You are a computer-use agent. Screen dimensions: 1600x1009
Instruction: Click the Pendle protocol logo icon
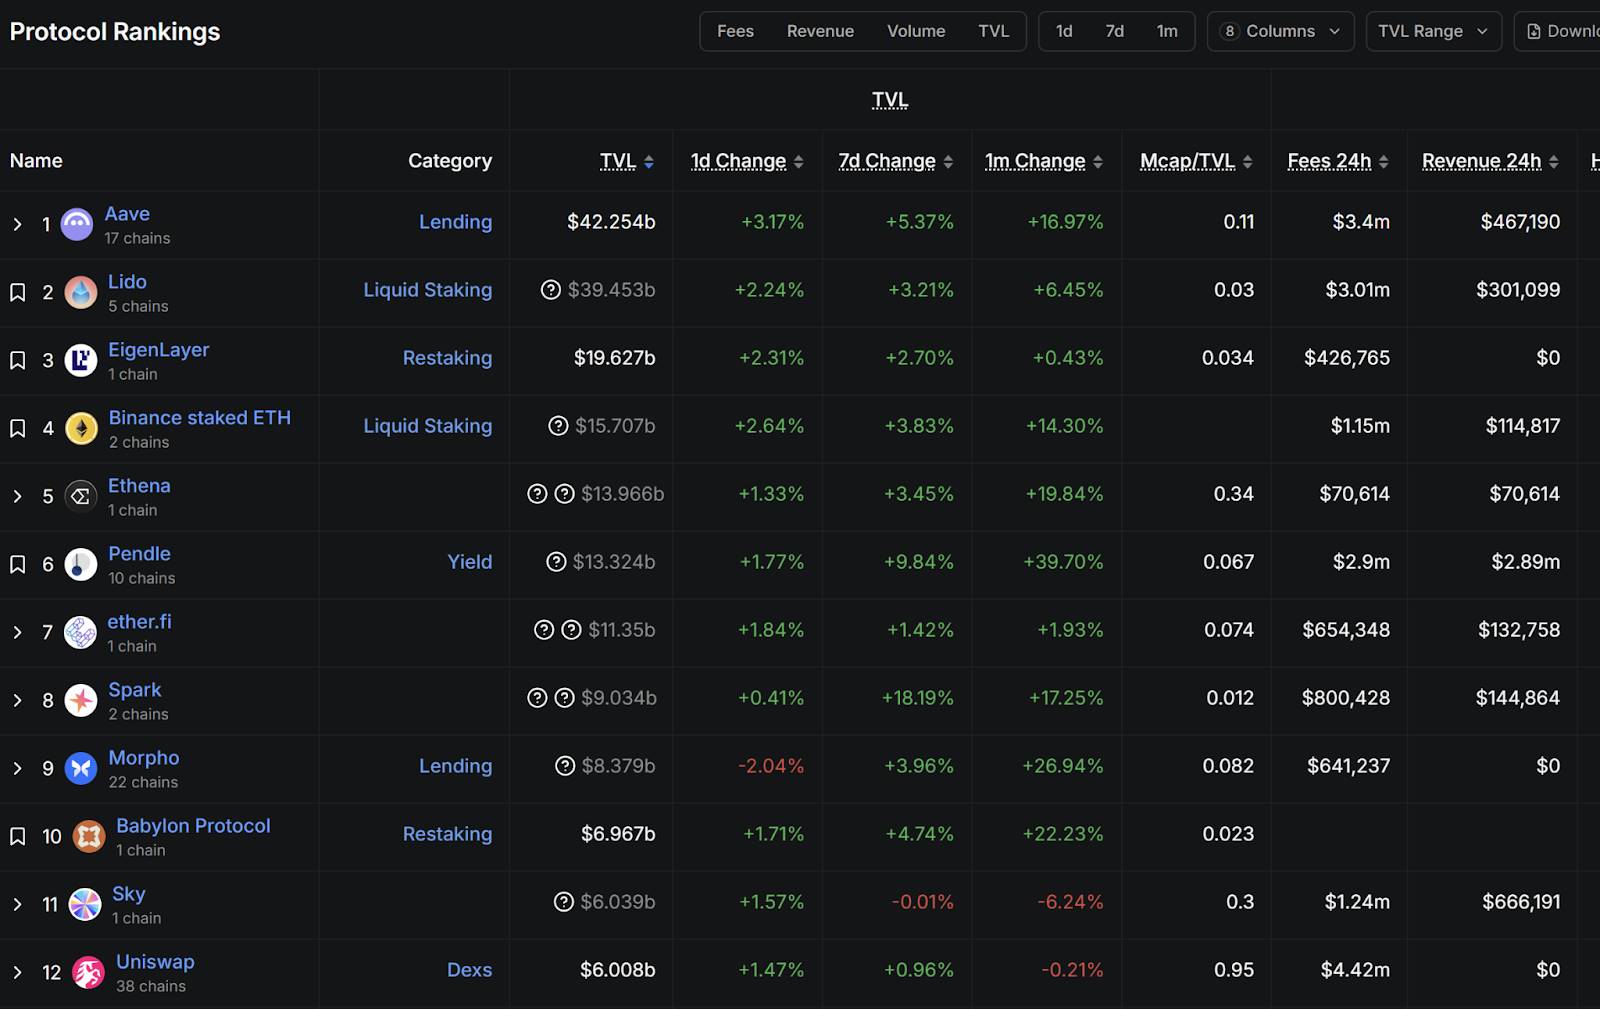click(x=81, y=564)
